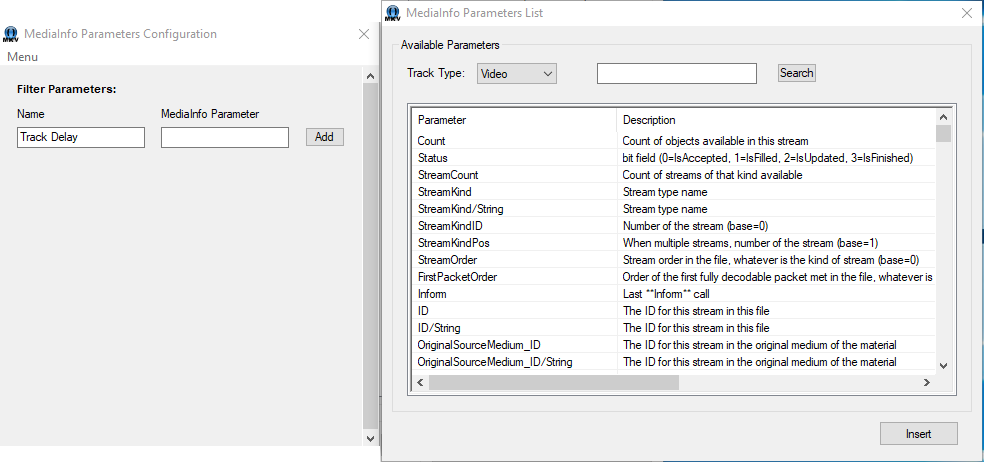The width and height of the screenshot is (984, 462).
Task: Close the MediaInfo Parameters Configuration window
Action: pyautogui.click(x=364, y=35)
